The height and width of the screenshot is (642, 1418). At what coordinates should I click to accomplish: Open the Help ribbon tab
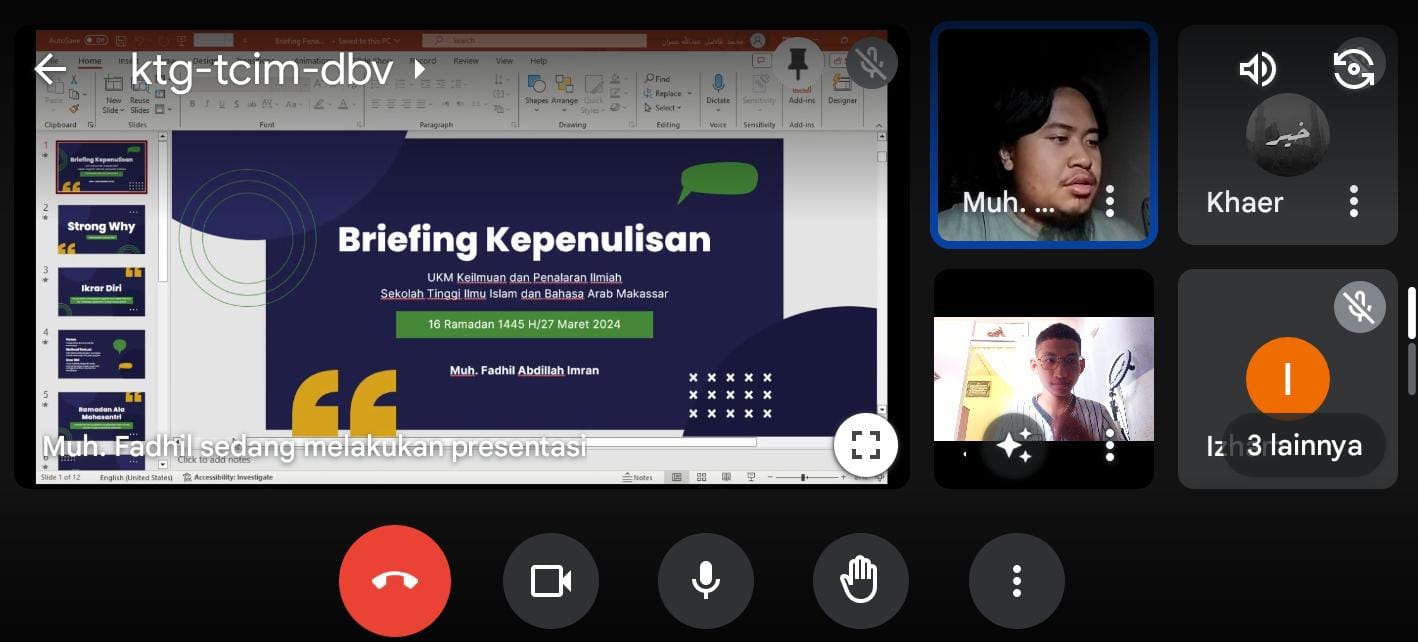coord(538,61)
